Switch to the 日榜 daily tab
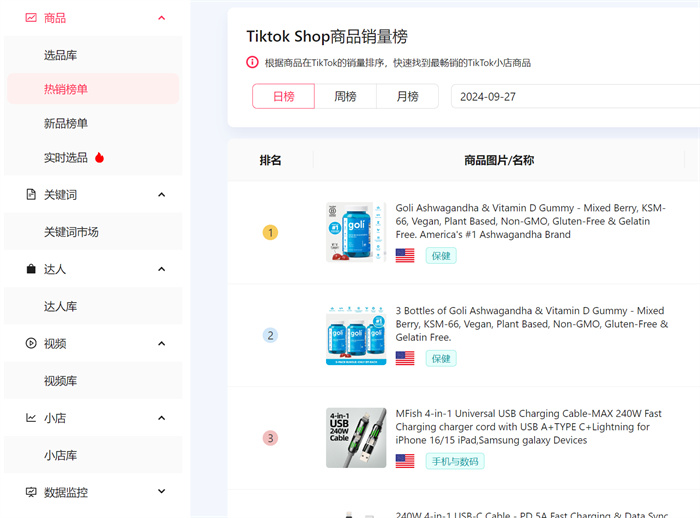Screen dimensions: 700x518 pos(283,96)
